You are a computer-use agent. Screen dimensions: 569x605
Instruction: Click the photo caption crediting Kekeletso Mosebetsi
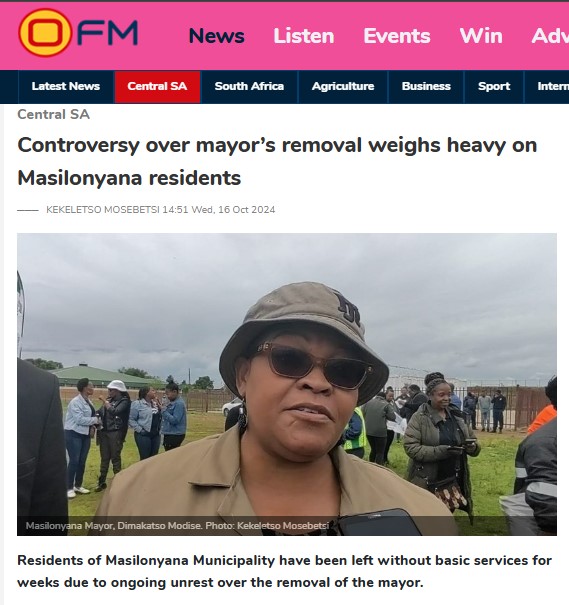coord(177,526)
